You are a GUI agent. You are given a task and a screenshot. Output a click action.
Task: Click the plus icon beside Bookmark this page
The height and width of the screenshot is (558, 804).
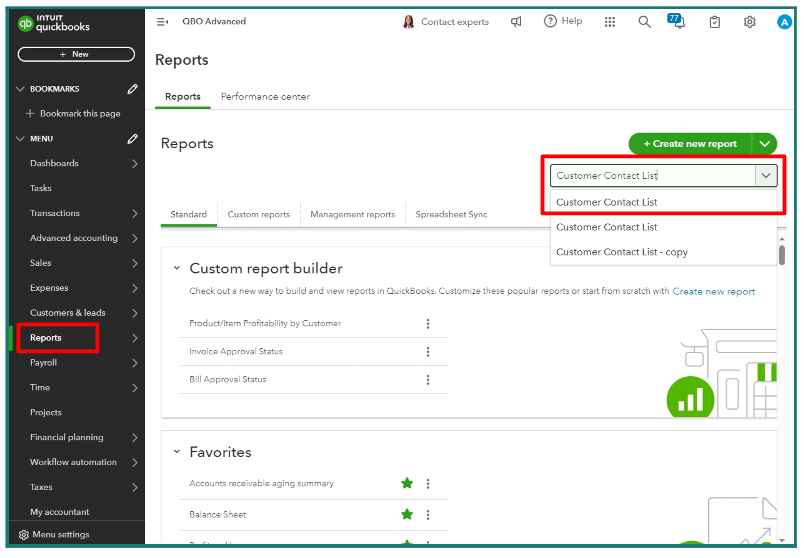click(x=30, y=113)
